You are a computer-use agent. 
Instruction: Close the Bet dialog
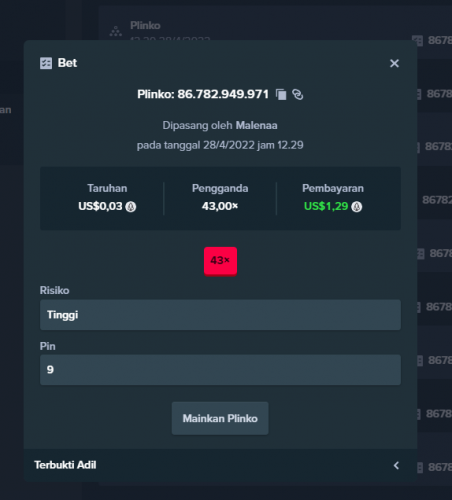tap(394, 63)
